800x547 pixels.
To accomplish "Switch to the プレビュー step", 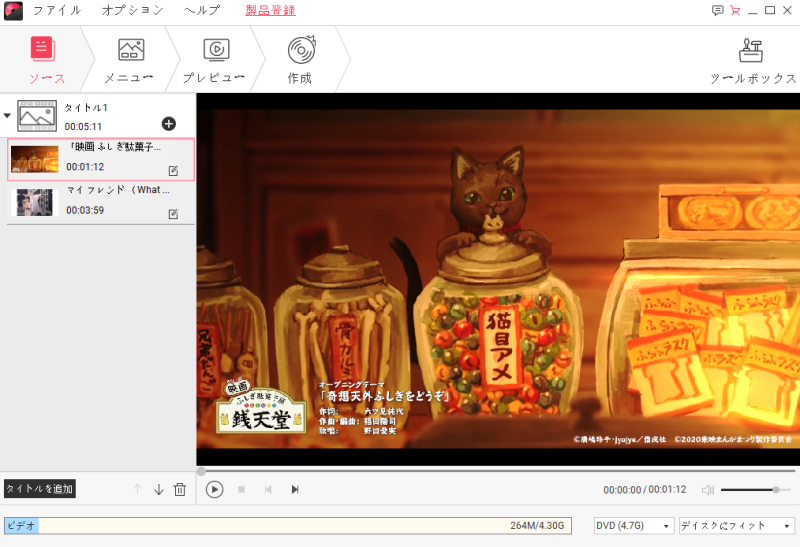I will [x=215, y=59].
